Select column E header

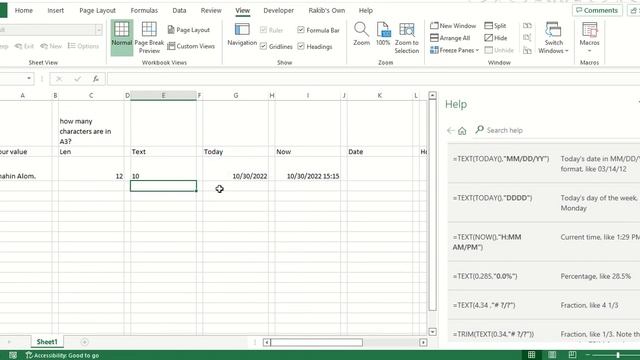click(x=163, y=96)
